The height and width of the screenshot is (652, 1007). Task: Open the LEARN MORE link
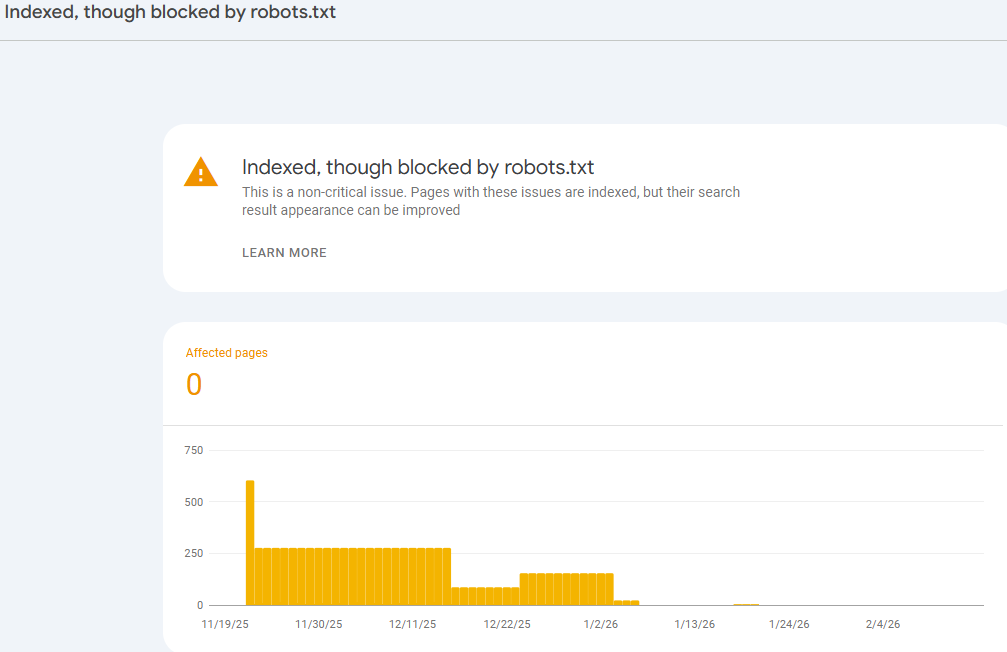(284, 253)
